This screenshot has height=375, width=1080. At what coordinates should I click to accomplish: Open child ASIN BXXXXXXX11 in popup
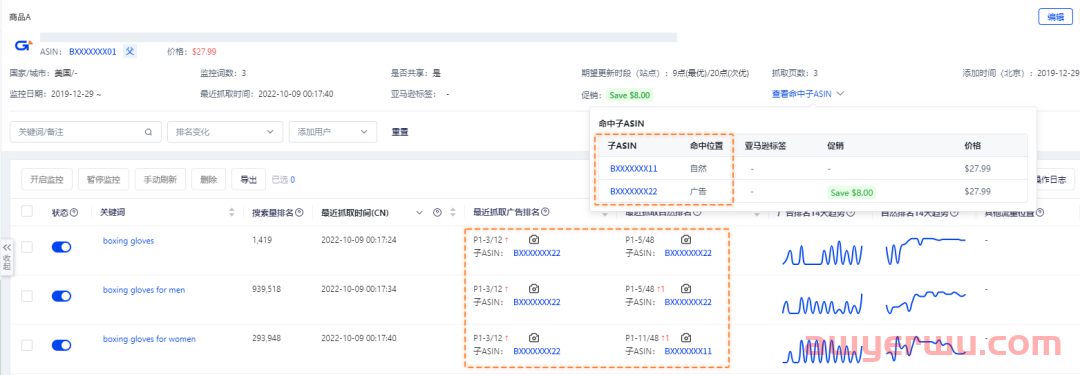[634, 168]
